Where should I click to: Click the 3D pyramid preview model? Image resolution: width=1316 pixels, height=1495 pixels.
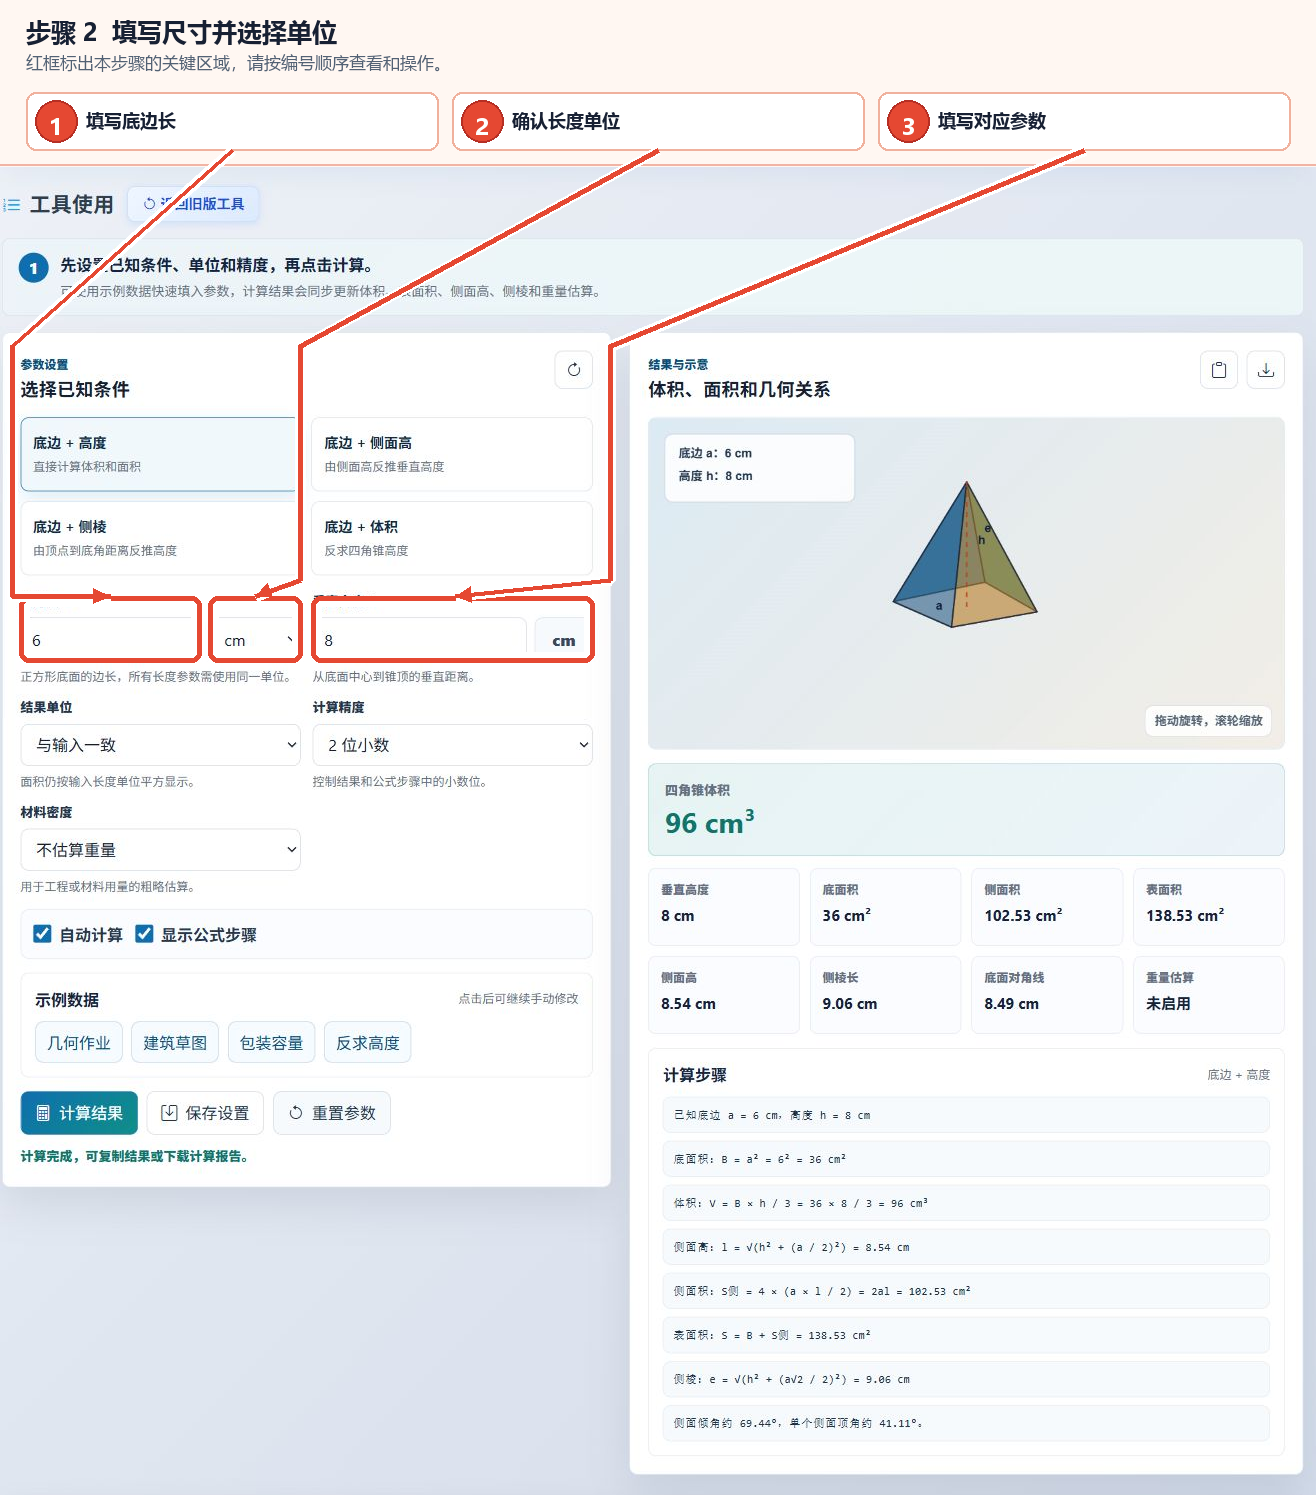[x=965, y=555]
